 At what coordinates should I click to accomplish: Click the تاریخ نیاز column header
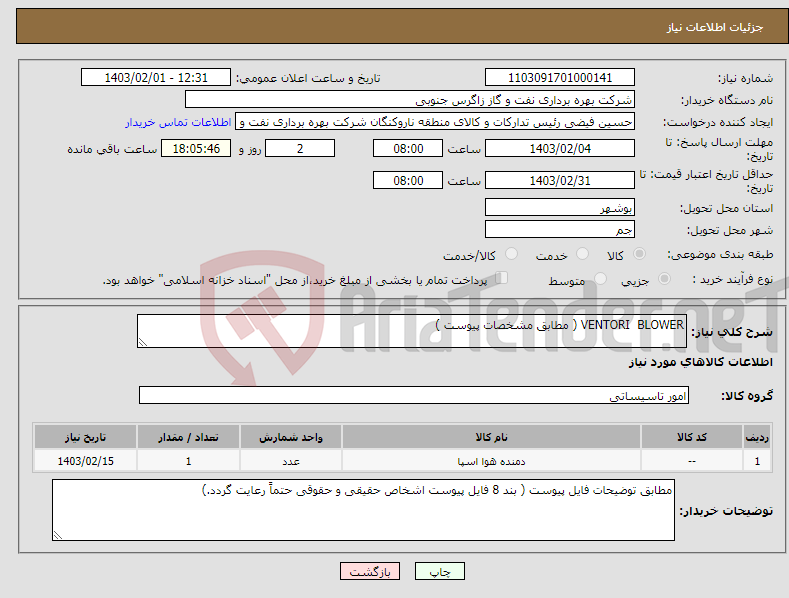point(85,437)
